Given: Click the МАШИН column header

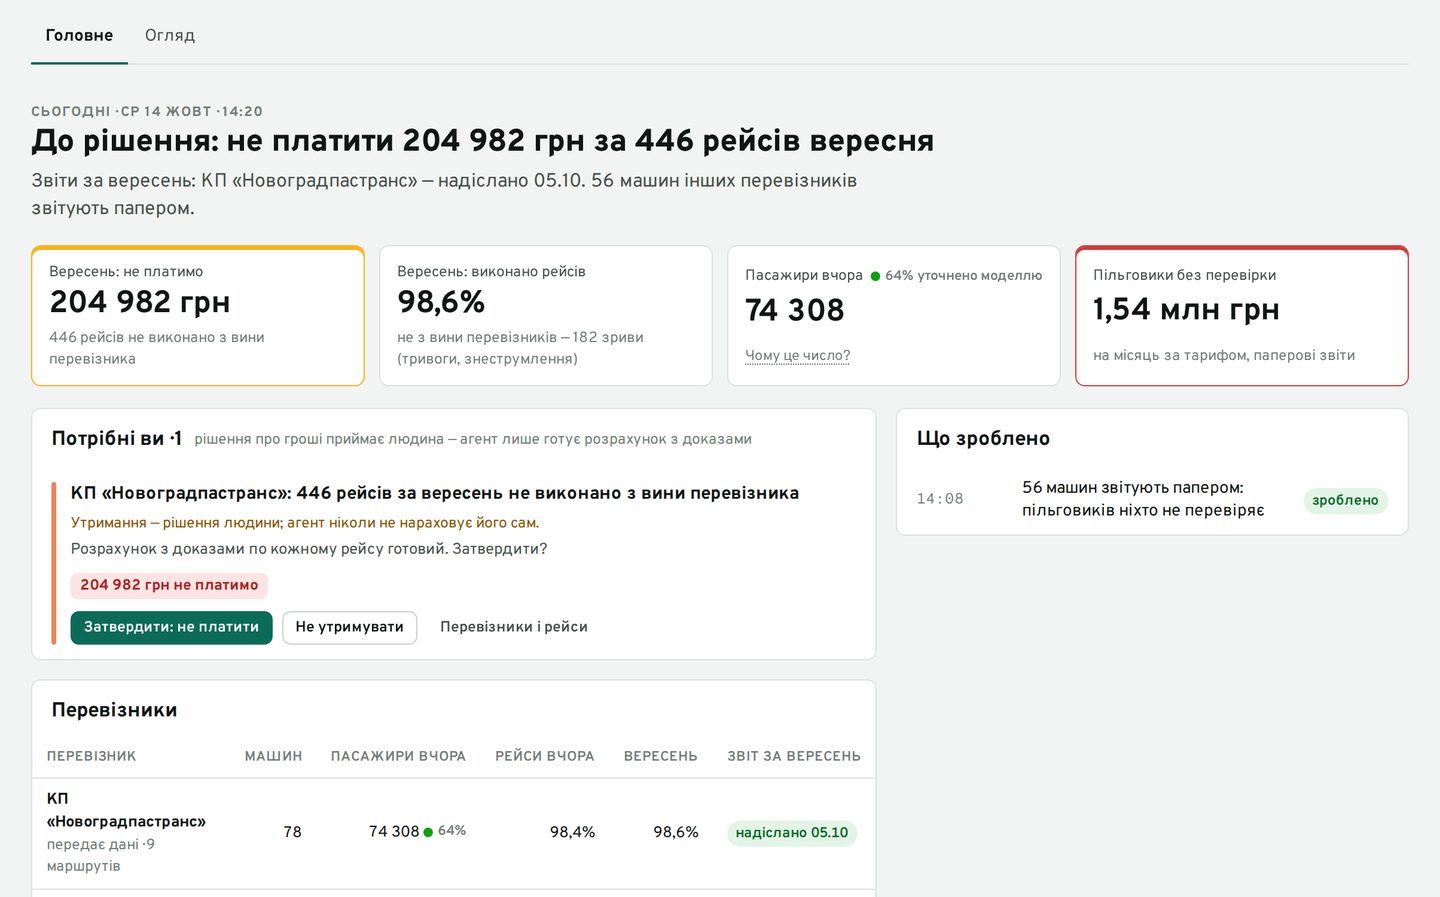Looking at the screenshot, I should point(273,756).
